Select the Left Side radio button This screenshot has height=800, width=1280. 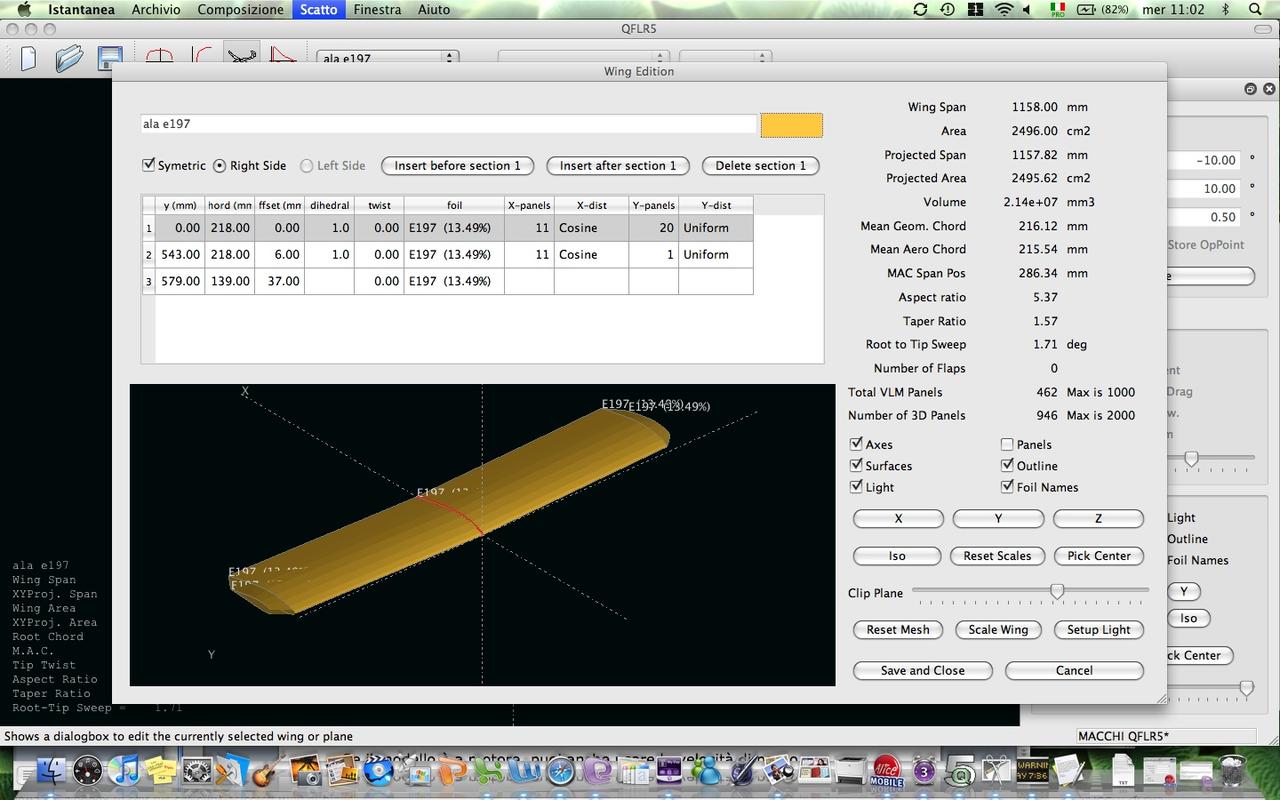307,166
